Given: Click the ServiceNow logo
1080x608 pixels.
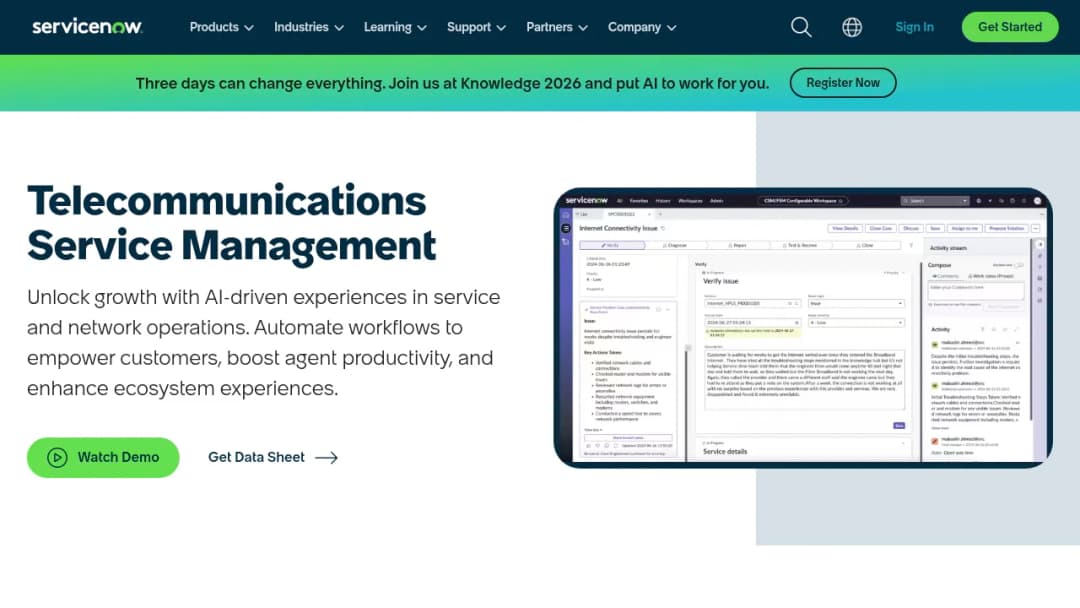Looking at the screenshot, I should 87,27.
